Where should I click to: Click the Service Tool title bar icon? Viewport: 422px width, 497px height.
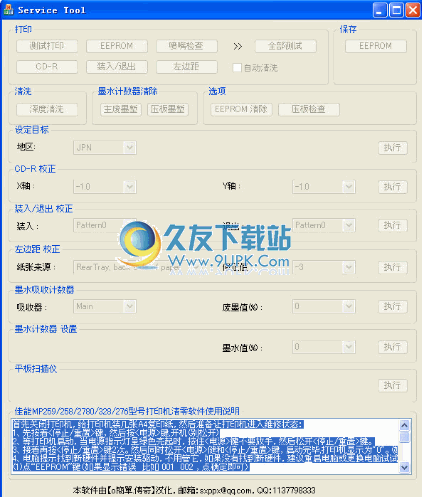(8, 10)
